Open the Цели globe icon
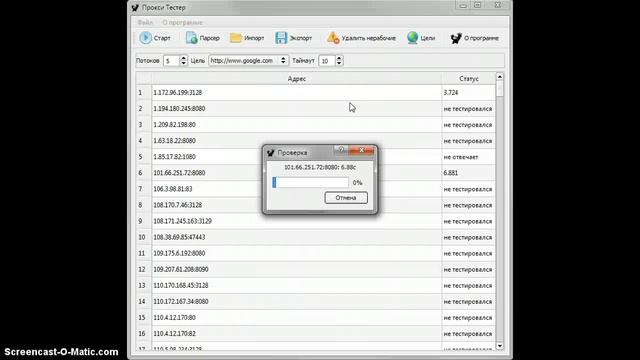The width and height of the screenshot is (640, 360). pyautogui.click(x=413, y=38)
